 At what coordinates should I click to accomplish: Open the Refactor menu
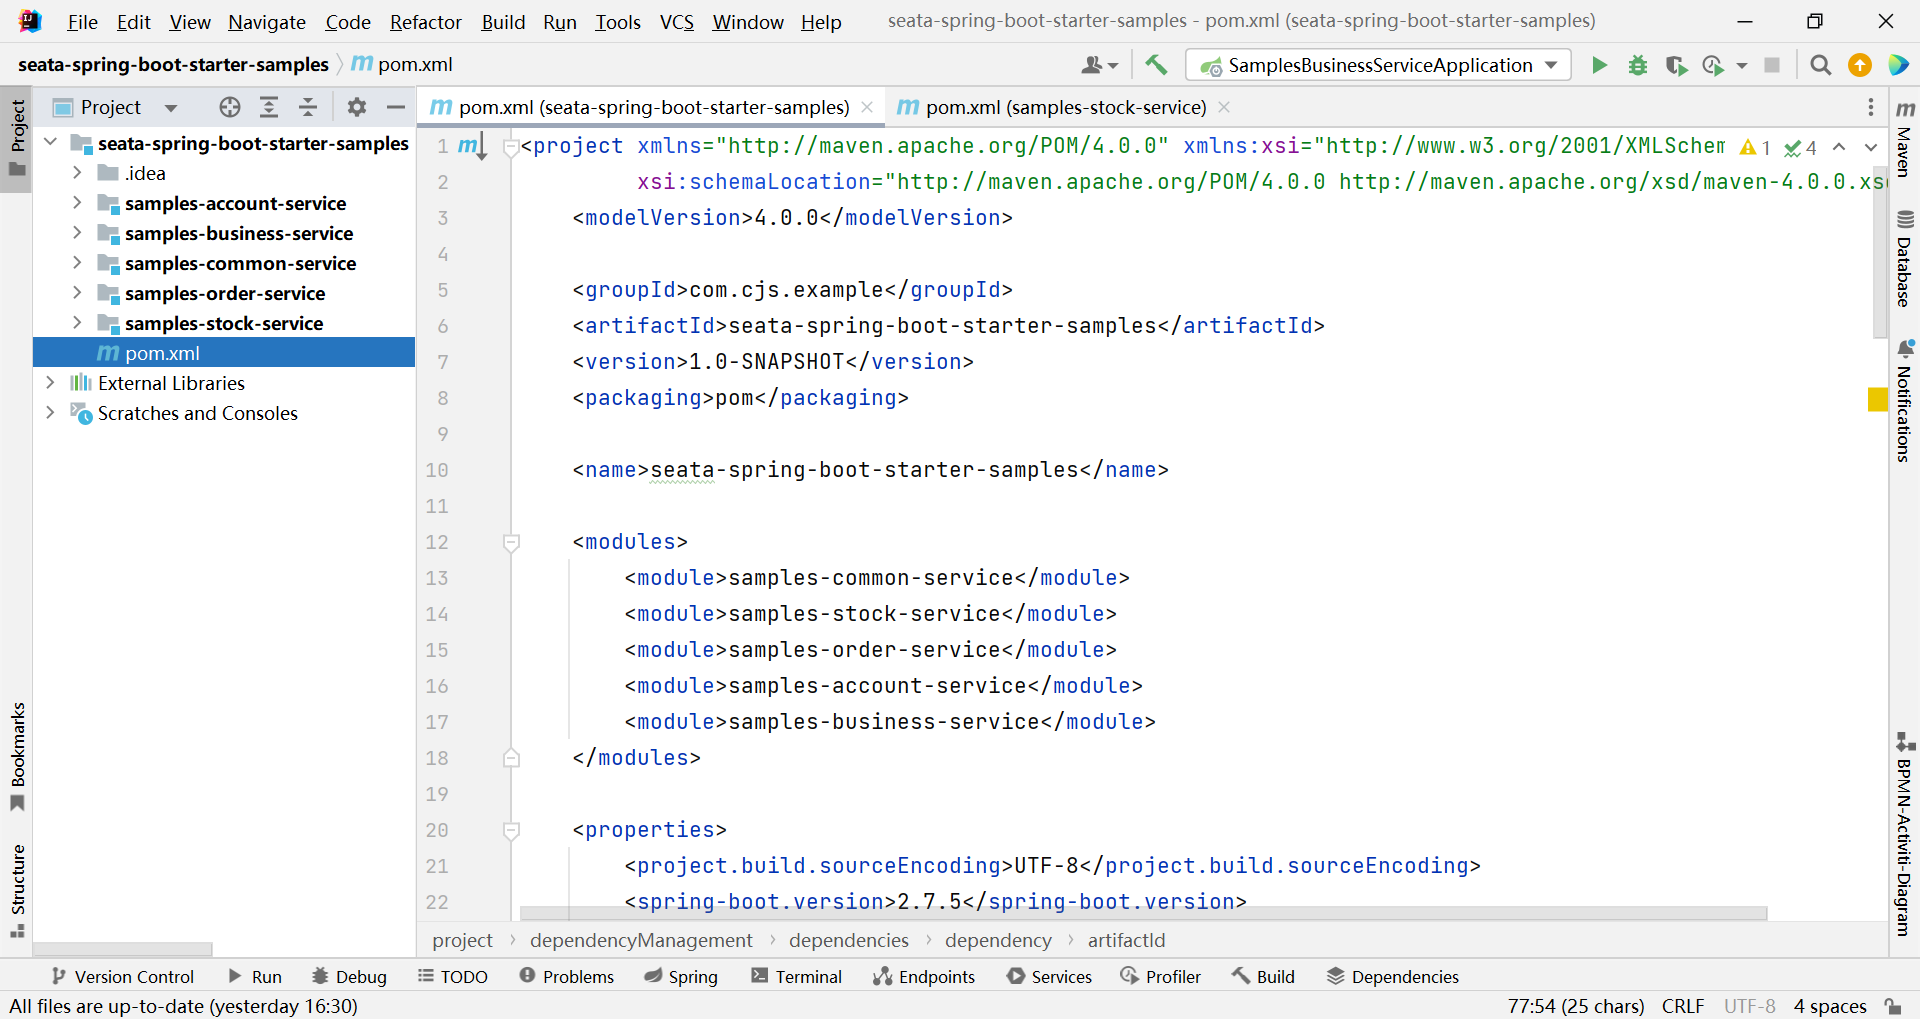click(x=425, y=22)
